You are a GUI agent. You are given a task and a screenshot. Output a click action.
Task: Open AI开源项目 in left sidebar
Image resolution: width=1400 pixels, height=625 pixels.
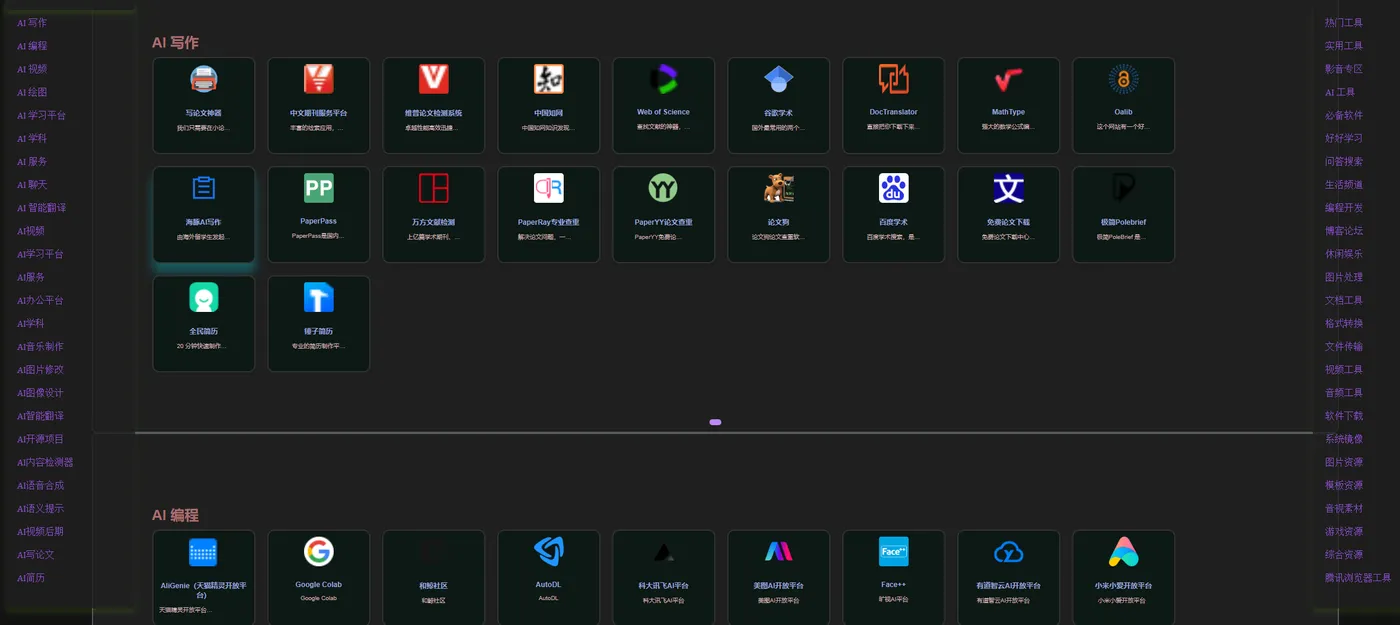(x=40, y=439)
